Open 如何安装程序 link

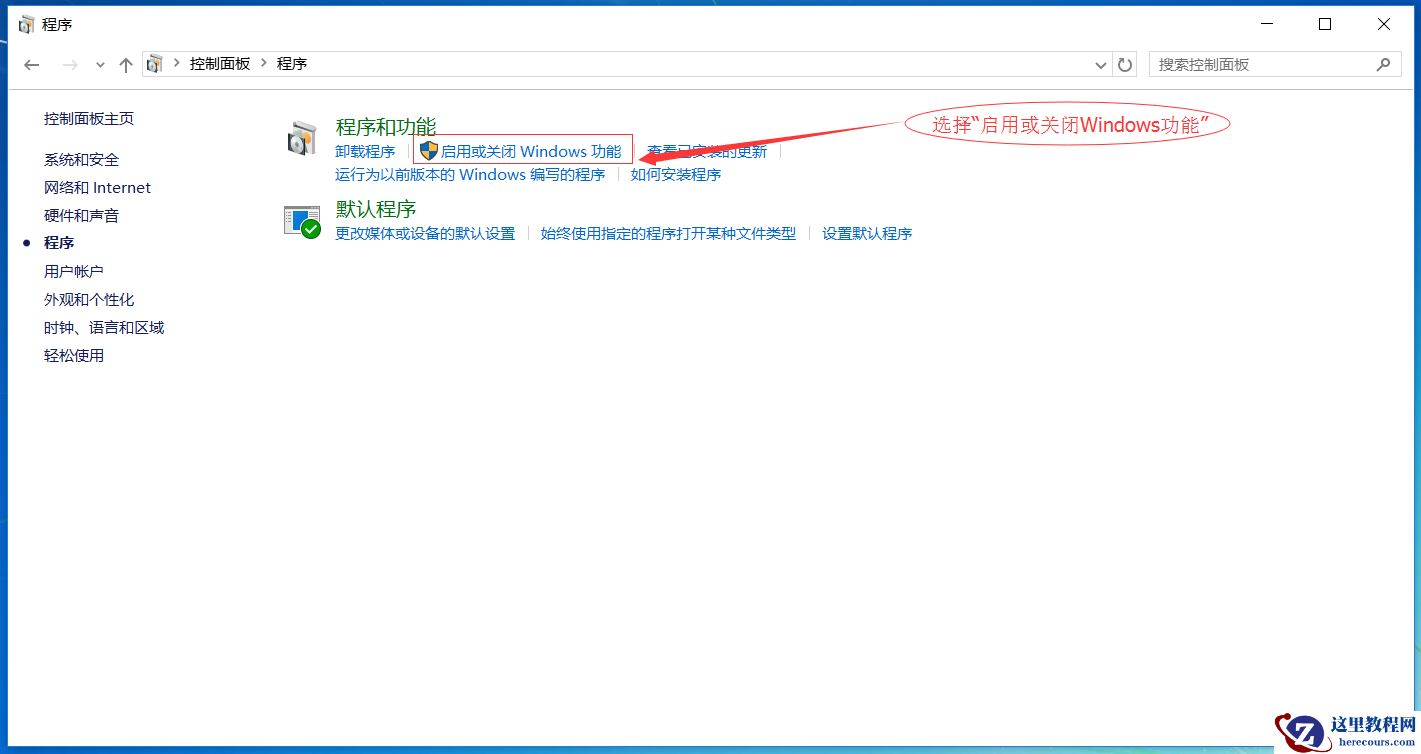point(676,175)
